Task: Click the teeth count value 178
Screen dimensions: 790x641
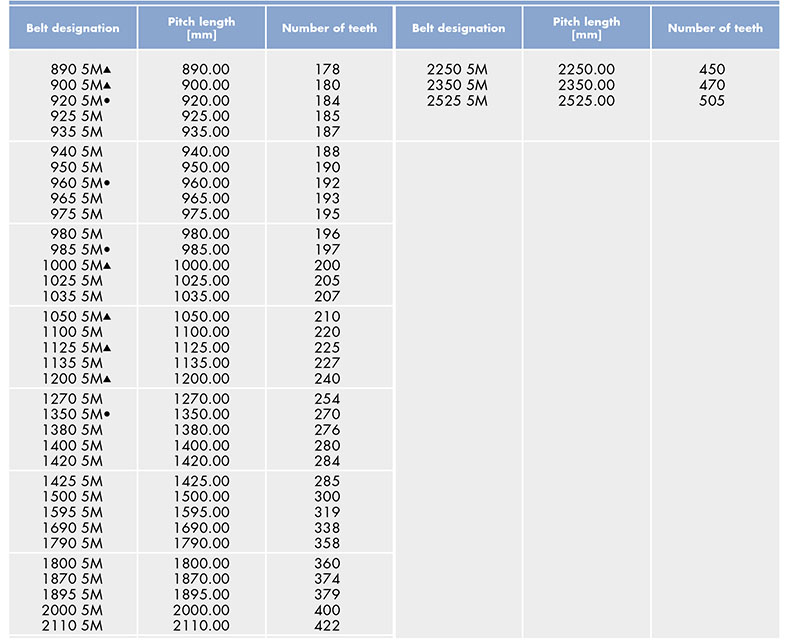Action: click(327, 70)
